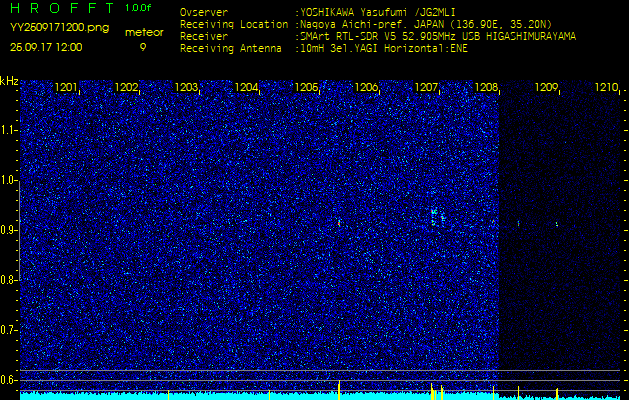The width and height of the screenshot is (629, 400).
Task: Click the meteor echo between 1205 and 1206
Action: (x=339, y=223)
